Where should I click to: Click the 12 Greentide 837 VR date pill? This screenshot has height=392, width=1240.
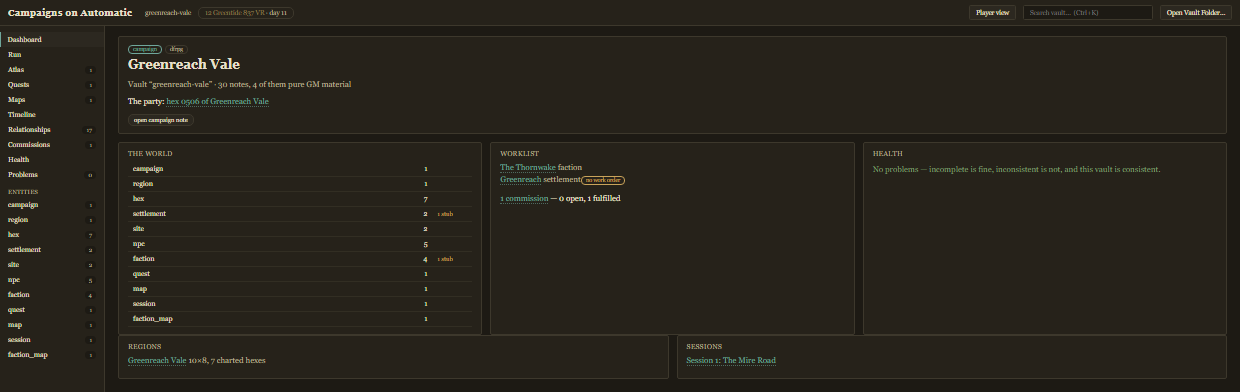[x=247, y=12]
